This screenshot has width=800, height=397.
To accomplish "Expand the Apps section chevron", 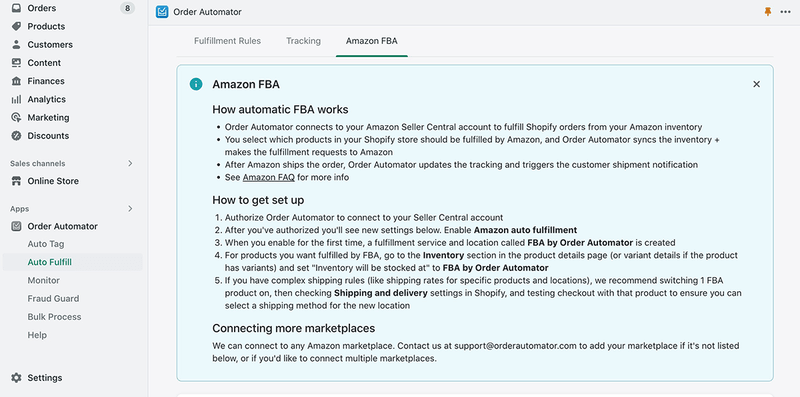I will (130, 209).
